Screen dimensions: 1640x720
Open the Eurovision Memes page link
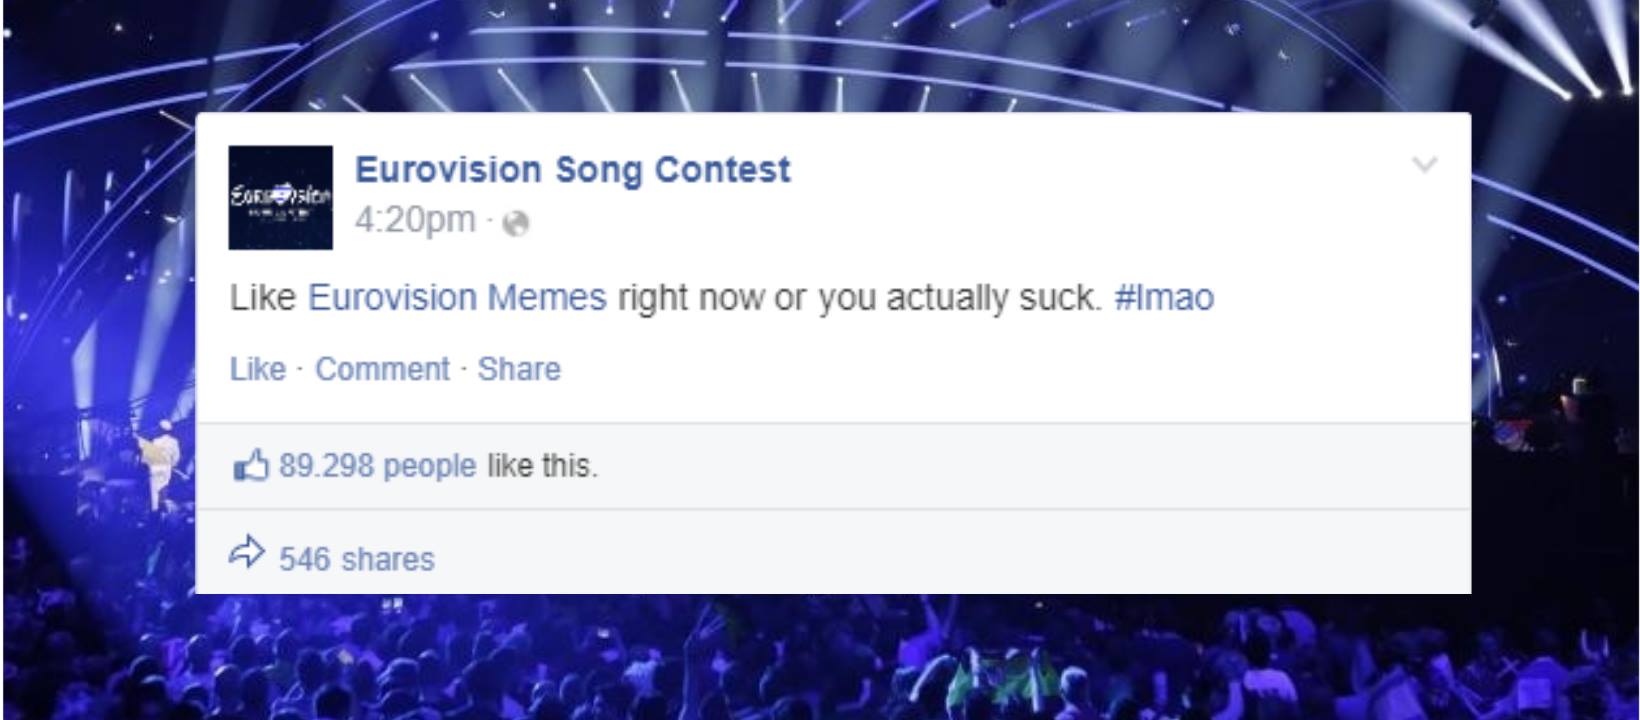[457, 297]
